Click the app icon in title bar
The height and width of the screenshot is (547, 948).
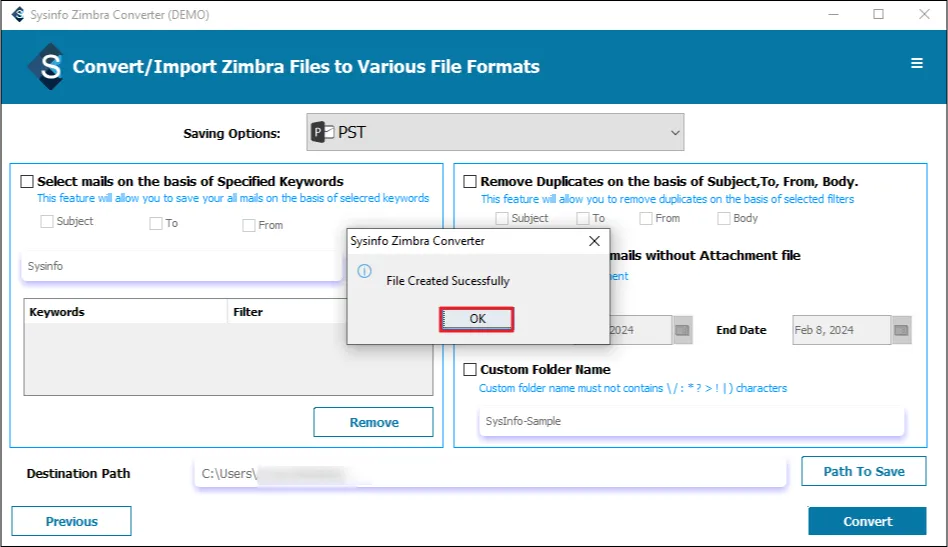point(17,15)
